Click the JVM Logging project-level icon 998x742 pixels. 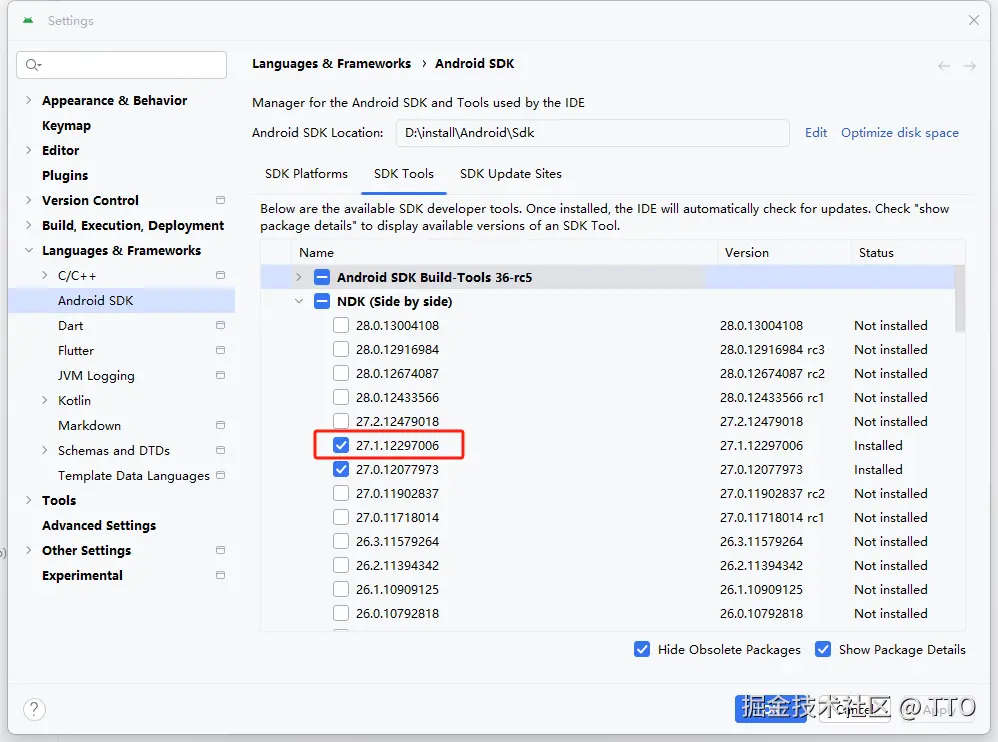(x=220, y=375)
